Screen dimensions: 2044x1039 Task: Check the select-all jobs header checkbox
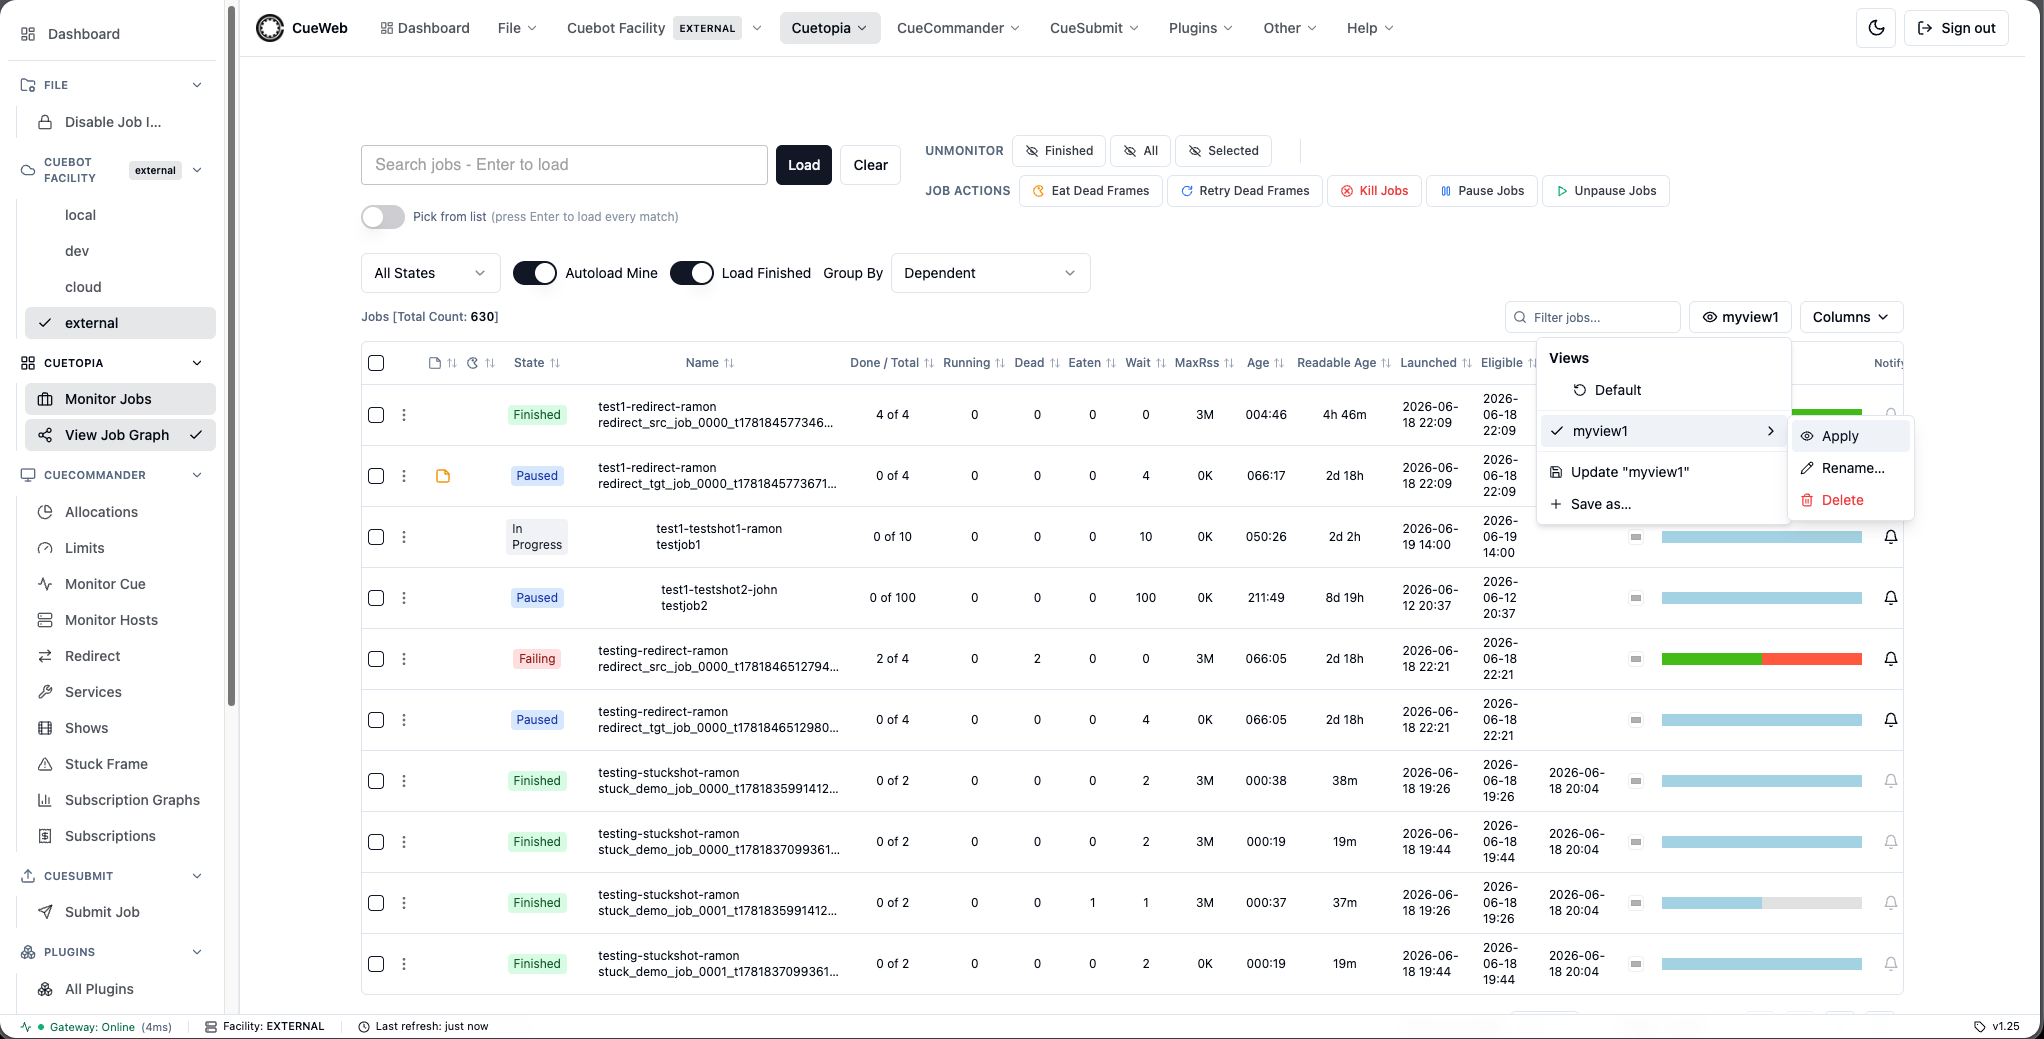(x=376, y=363)
